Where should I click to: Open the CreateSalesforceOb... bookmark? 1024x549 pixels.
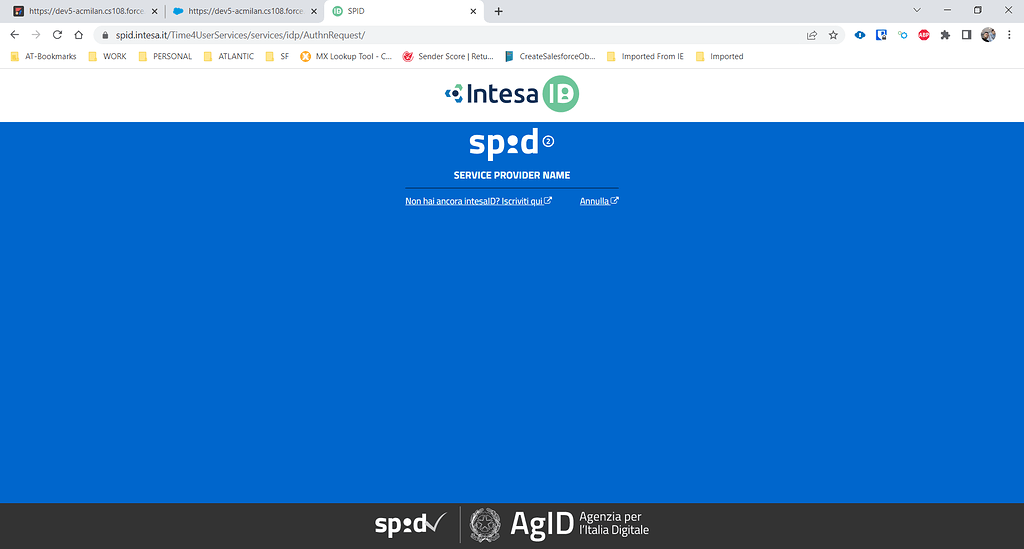coord(550,57)
